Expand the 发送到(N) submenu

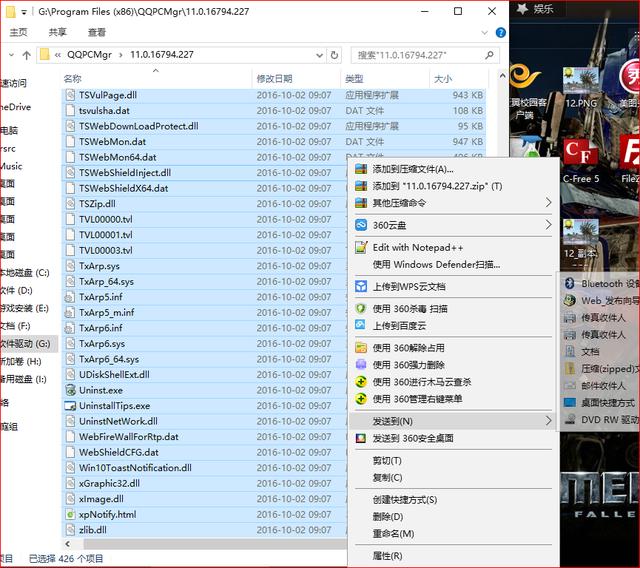pos(453,421)
